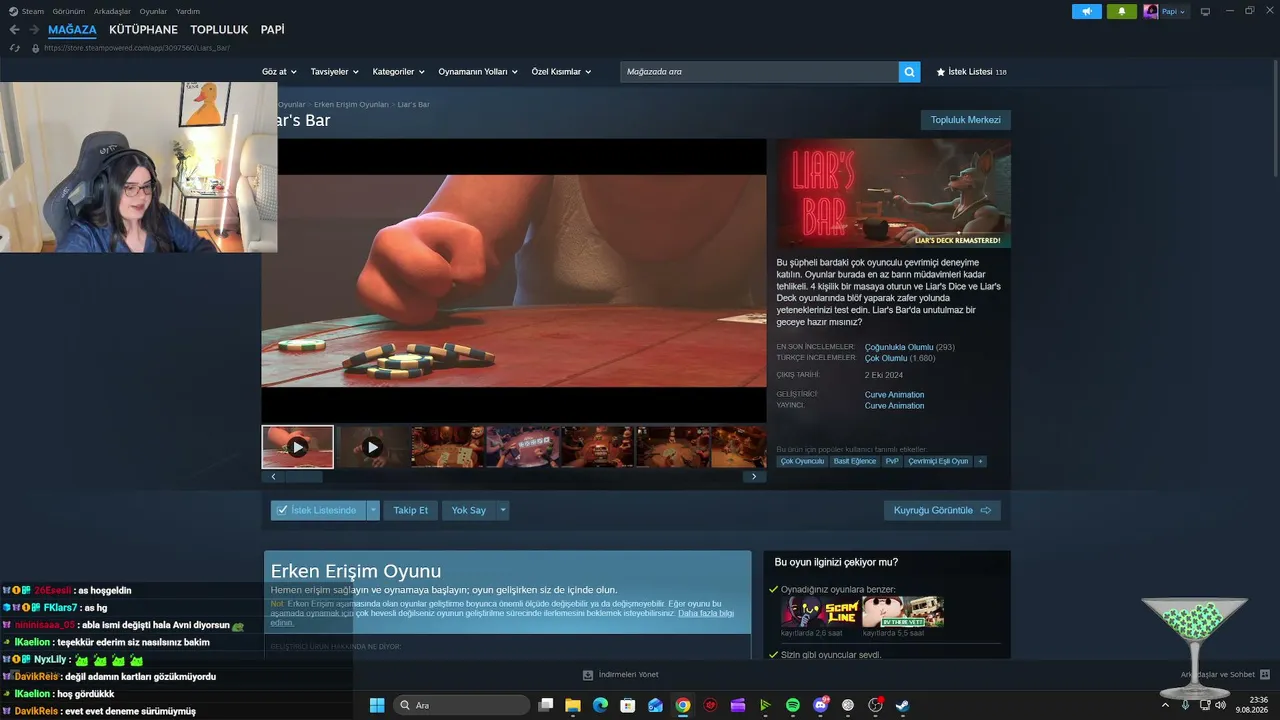Viewport: 1280px width, 720px height.
Task: Click the Çok Oyunculu tag
Action: coord(802,462)
